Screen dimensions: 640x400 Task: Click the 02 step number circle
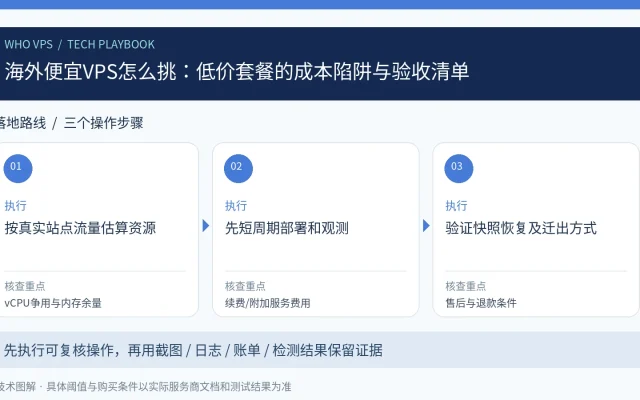(x=238, y=168)
